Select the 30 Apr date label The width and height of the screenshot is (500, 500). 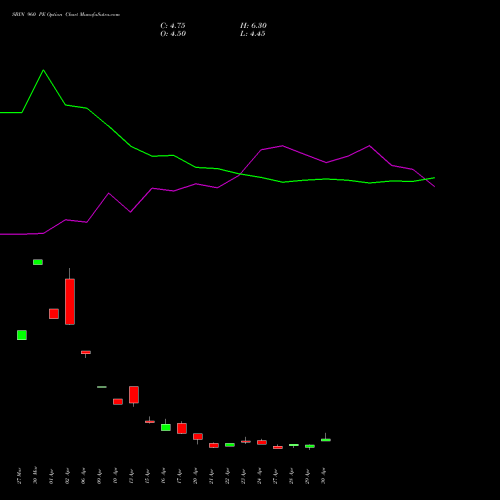pos(323,476)
